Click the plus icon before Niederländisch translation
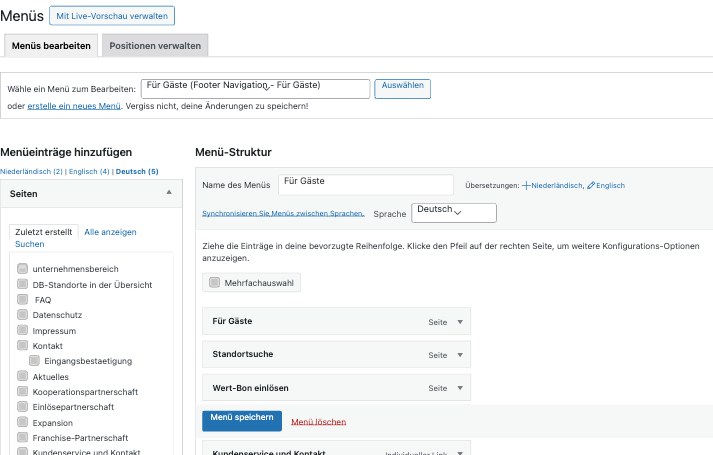The image size is (713, 455). pos(526,185)
